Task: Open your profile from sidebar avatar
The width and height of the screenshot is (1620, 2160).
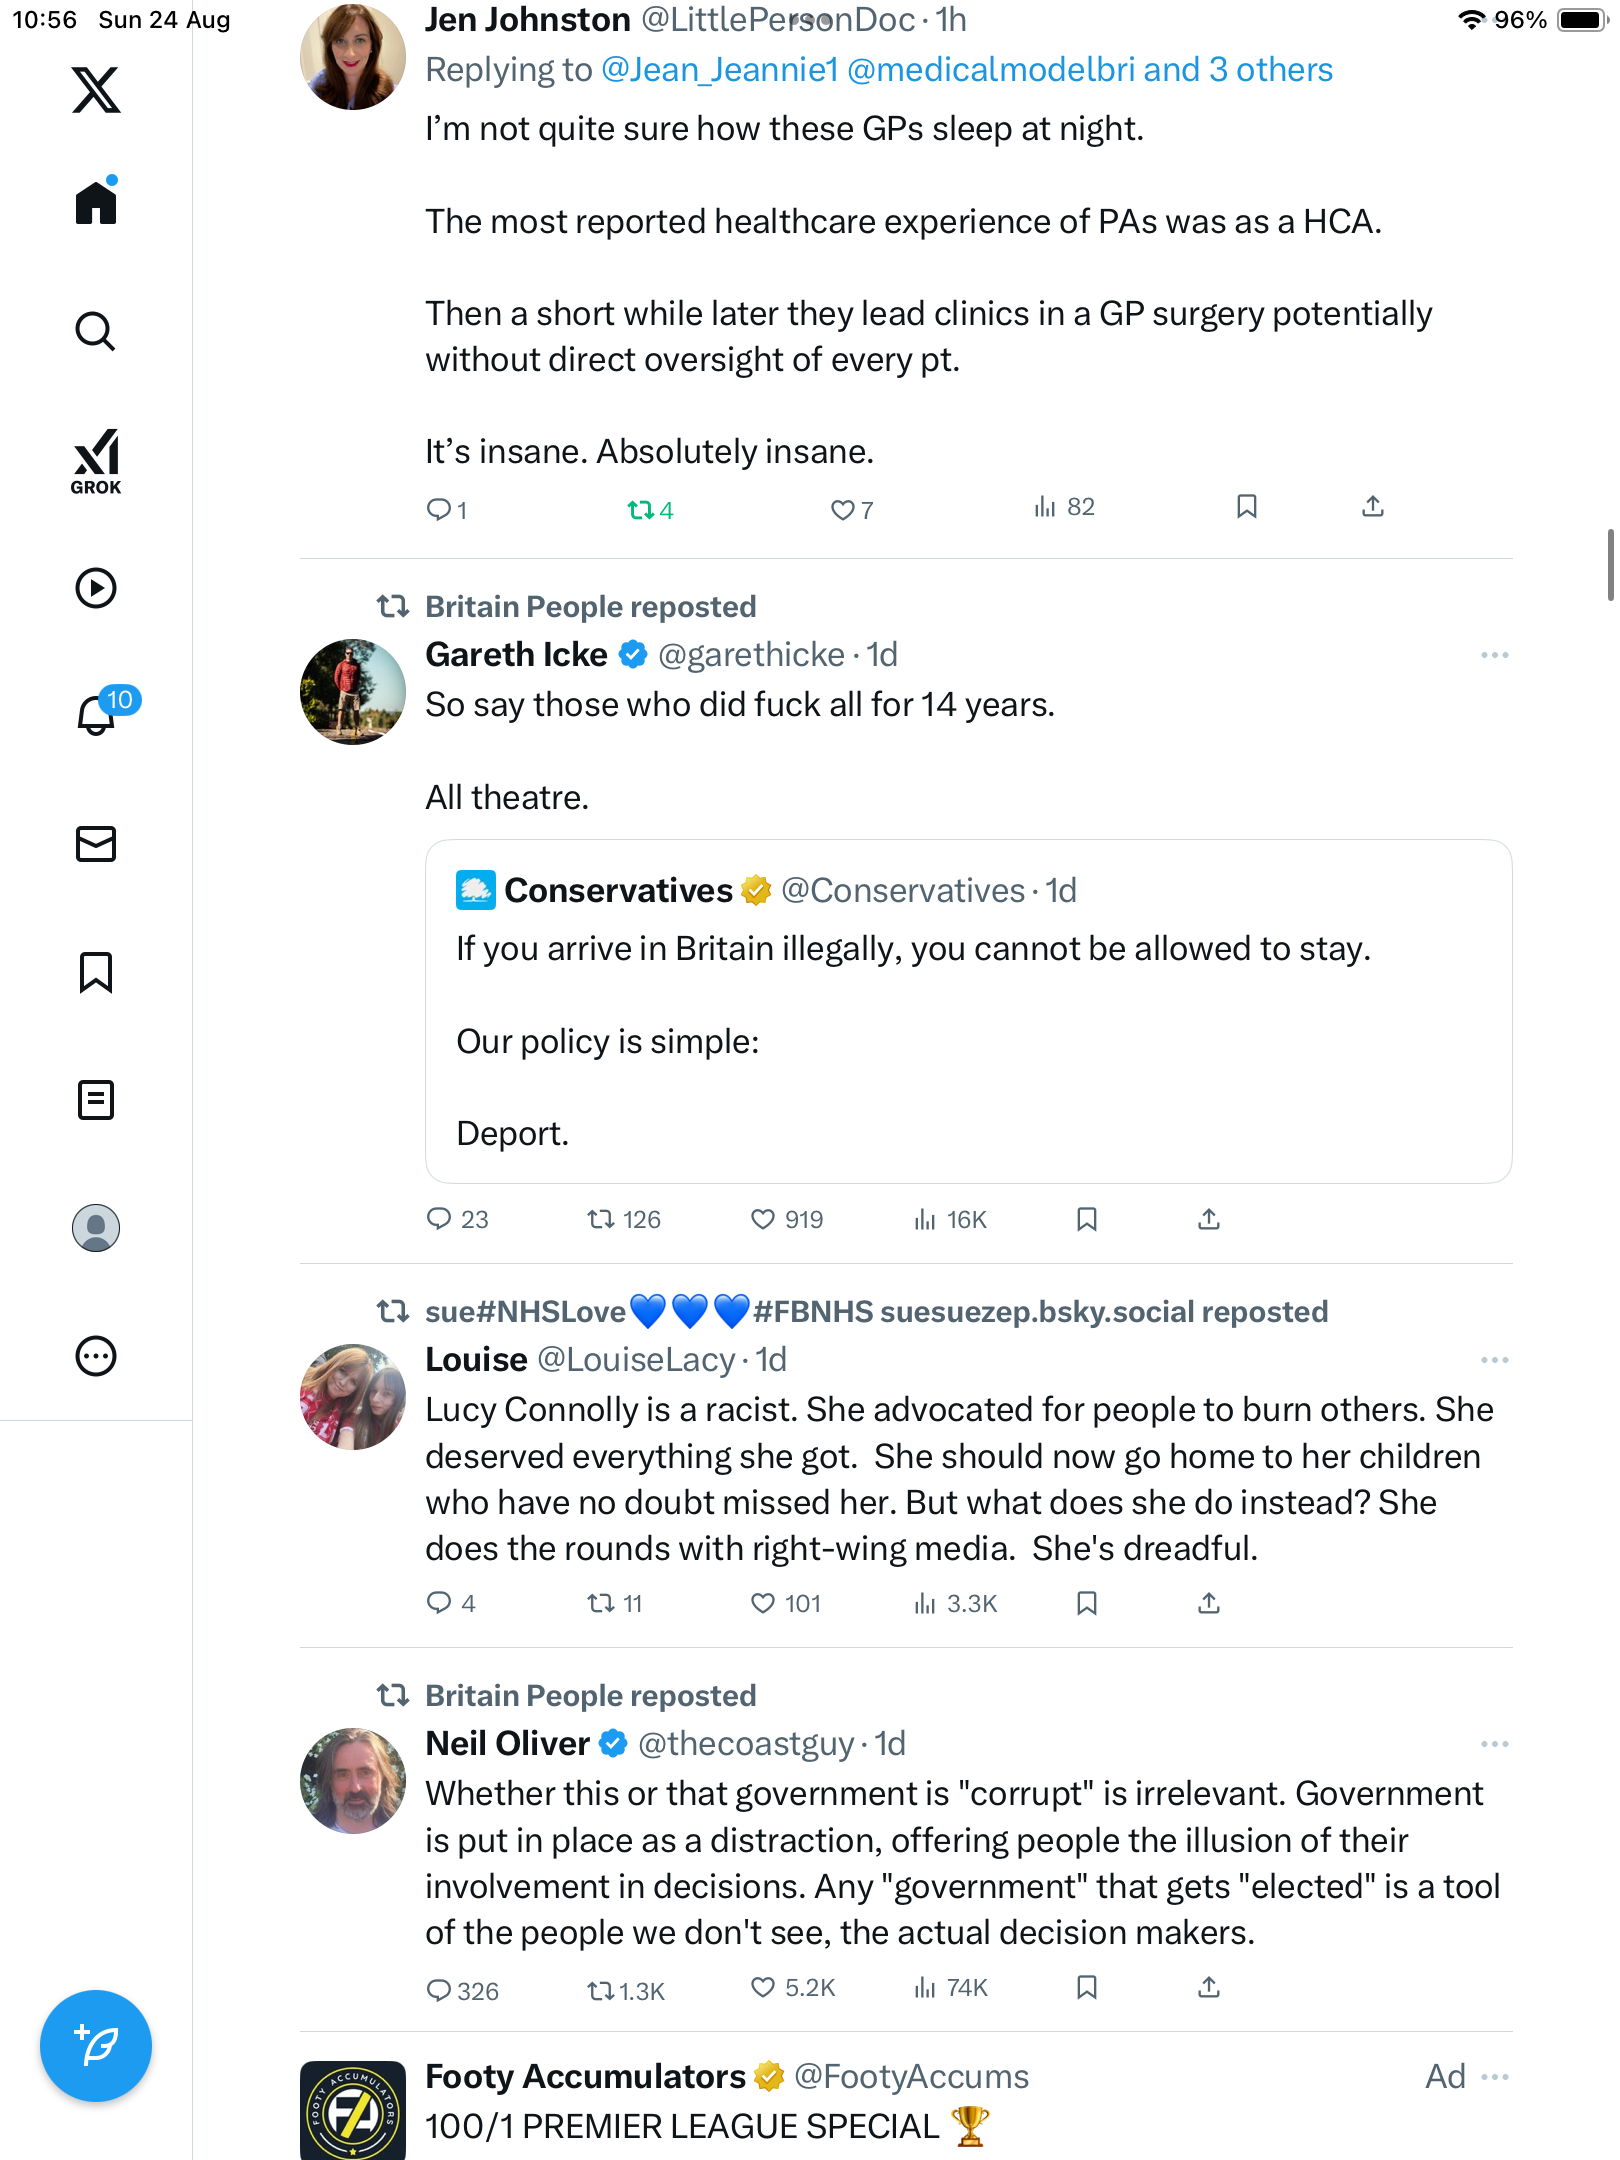Action: [x=96, y=1228]
